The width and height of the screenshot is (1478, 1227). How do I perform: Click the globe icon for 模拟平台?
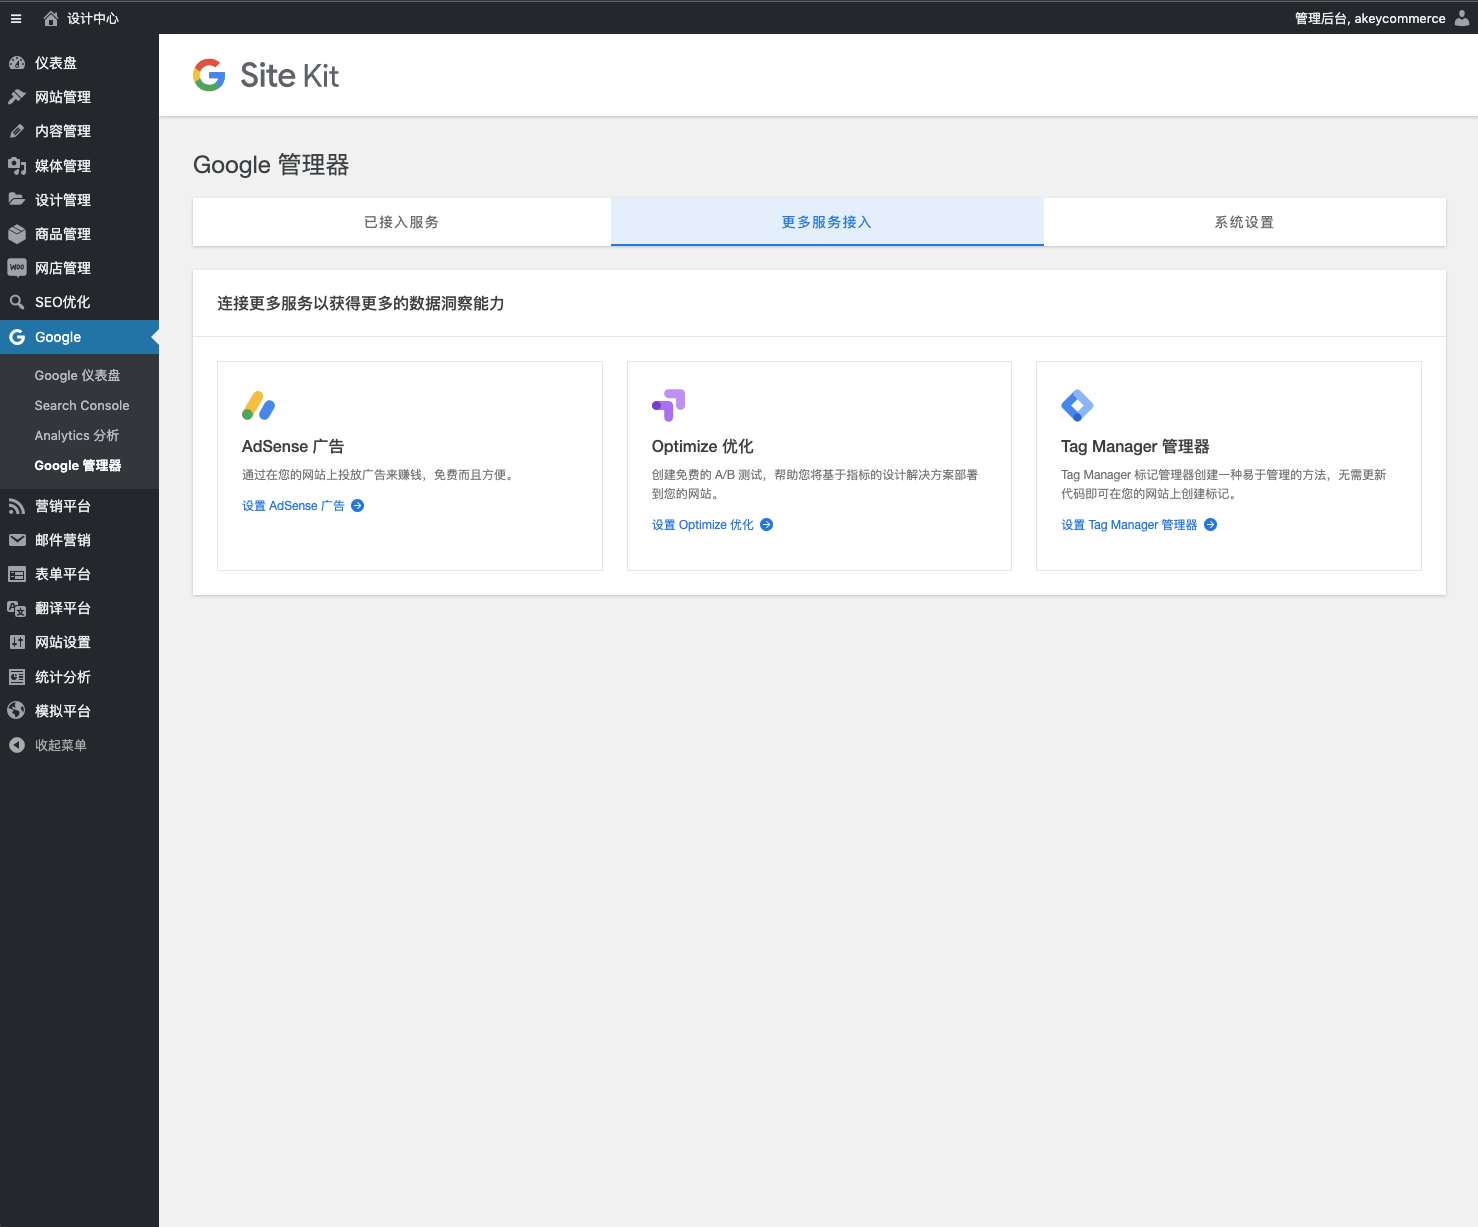[17, 711]
